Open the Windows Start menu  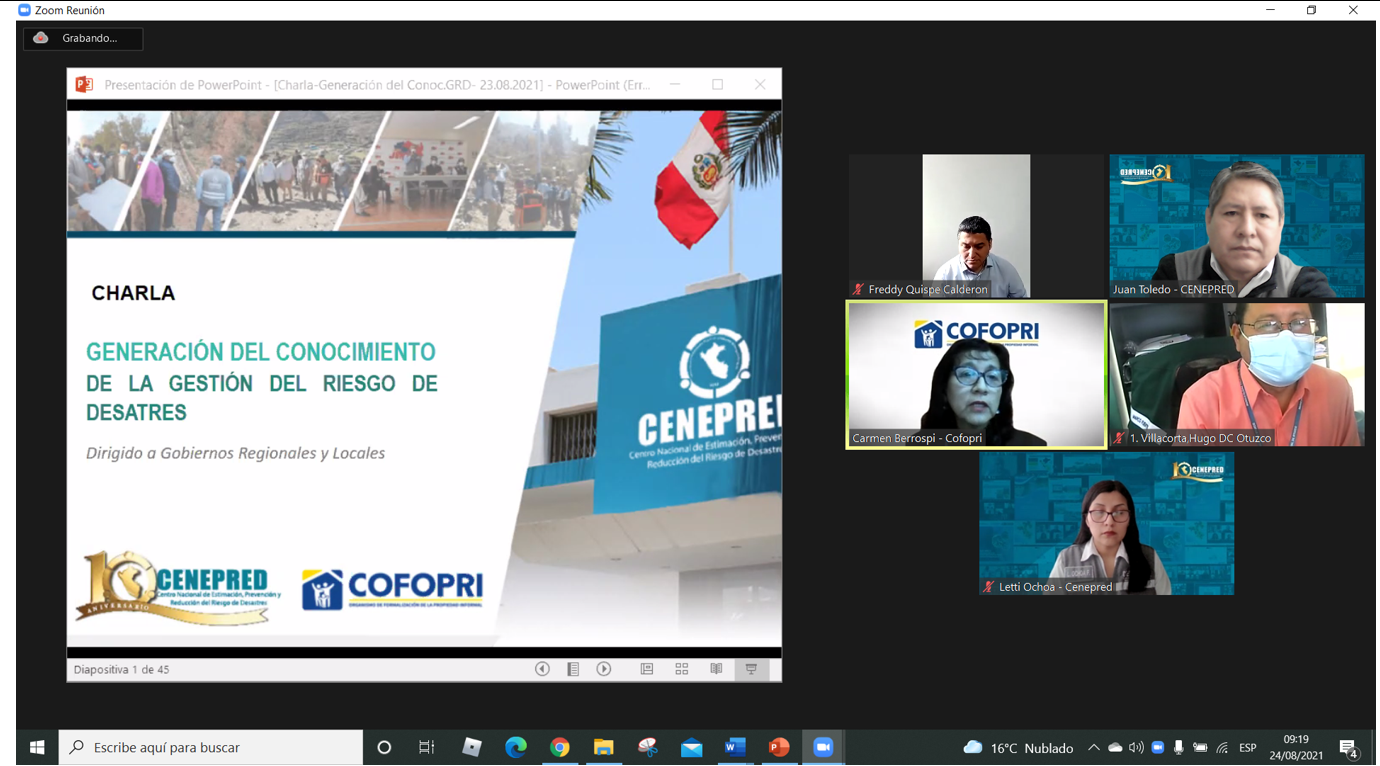coord(37,747)
